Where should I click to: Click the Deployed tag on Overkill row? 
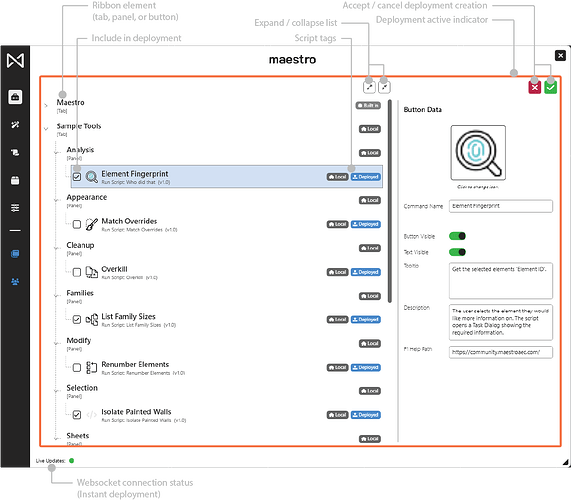point(366,272)
